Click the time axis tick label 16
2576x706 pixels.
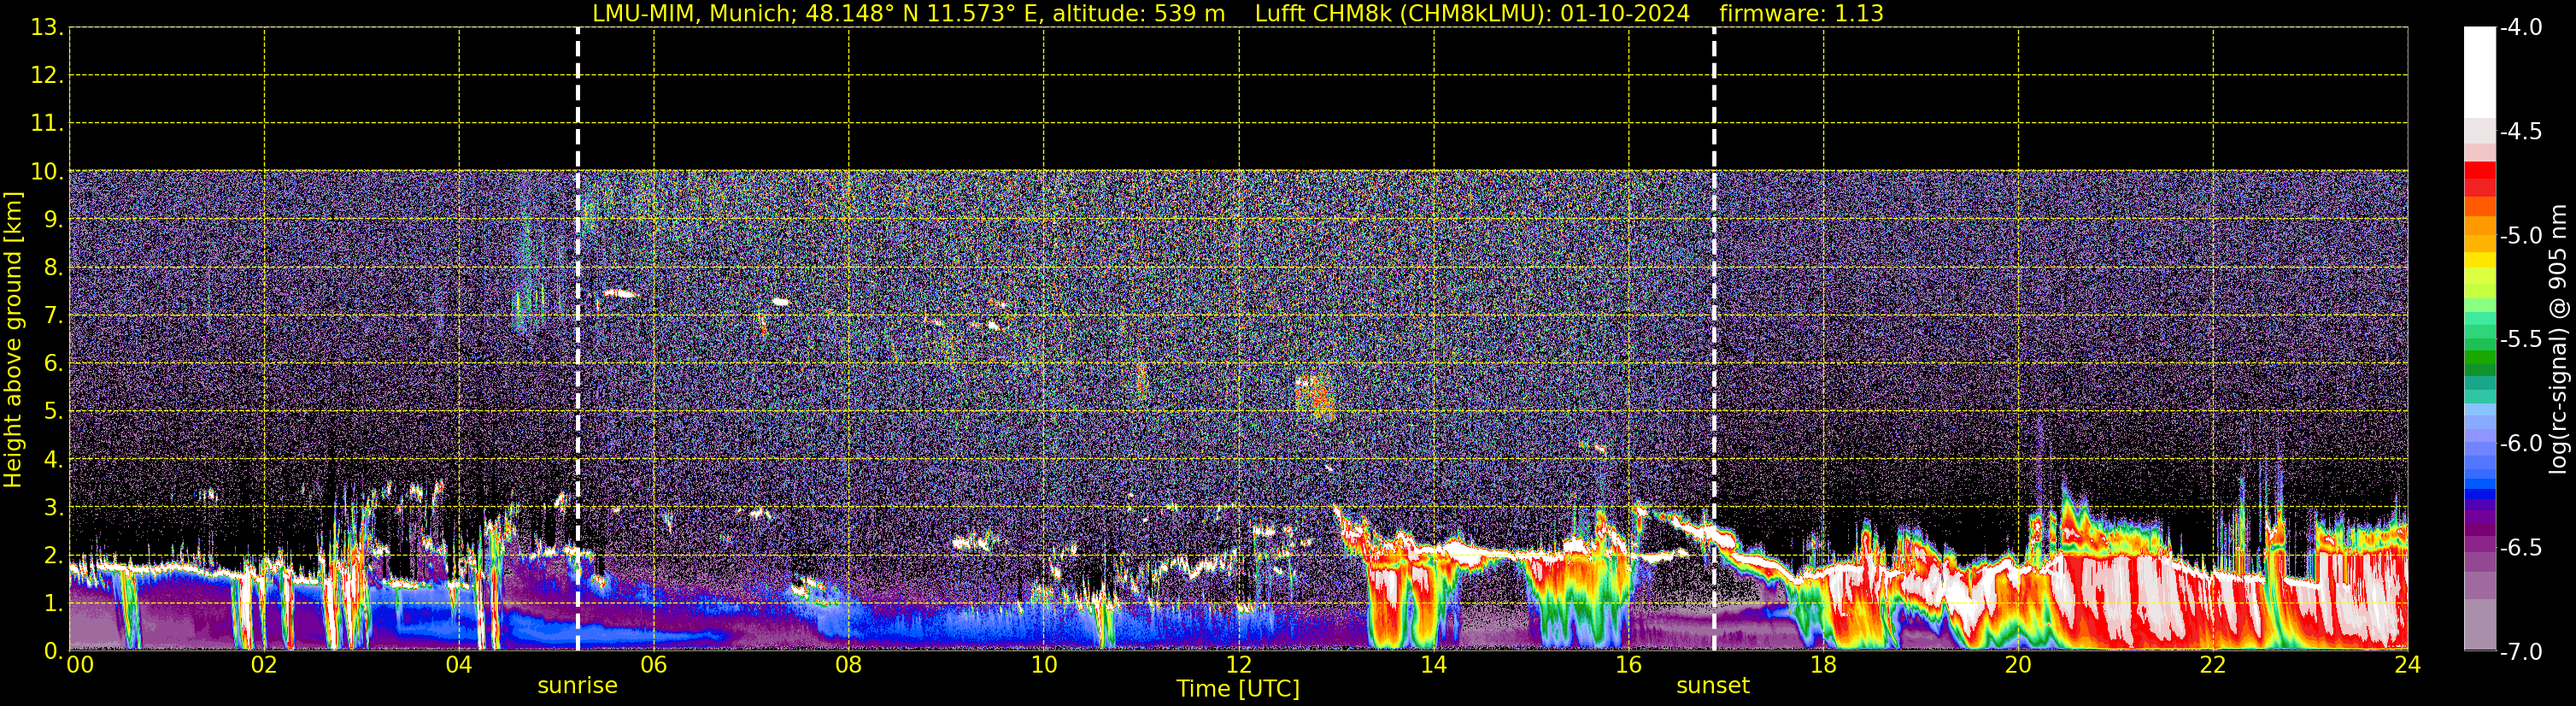1628,665
